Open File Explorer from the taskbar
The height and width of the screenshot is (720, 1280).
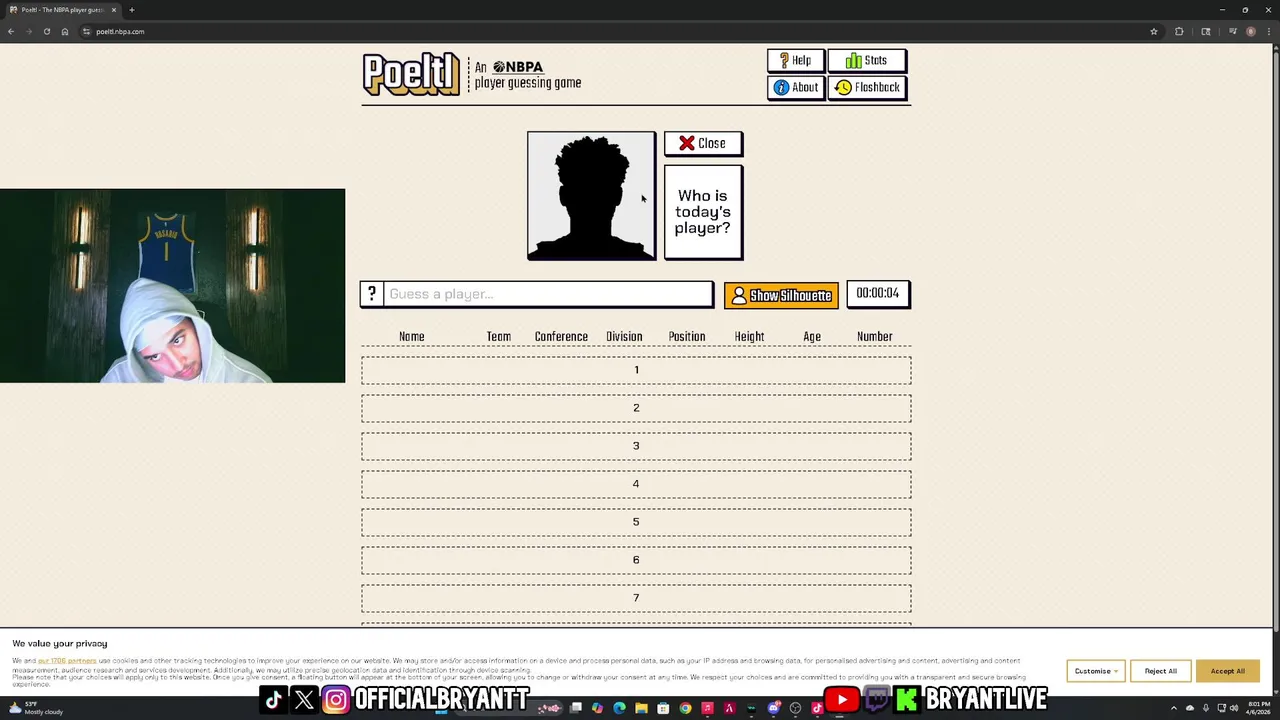(x=641, y=708)
